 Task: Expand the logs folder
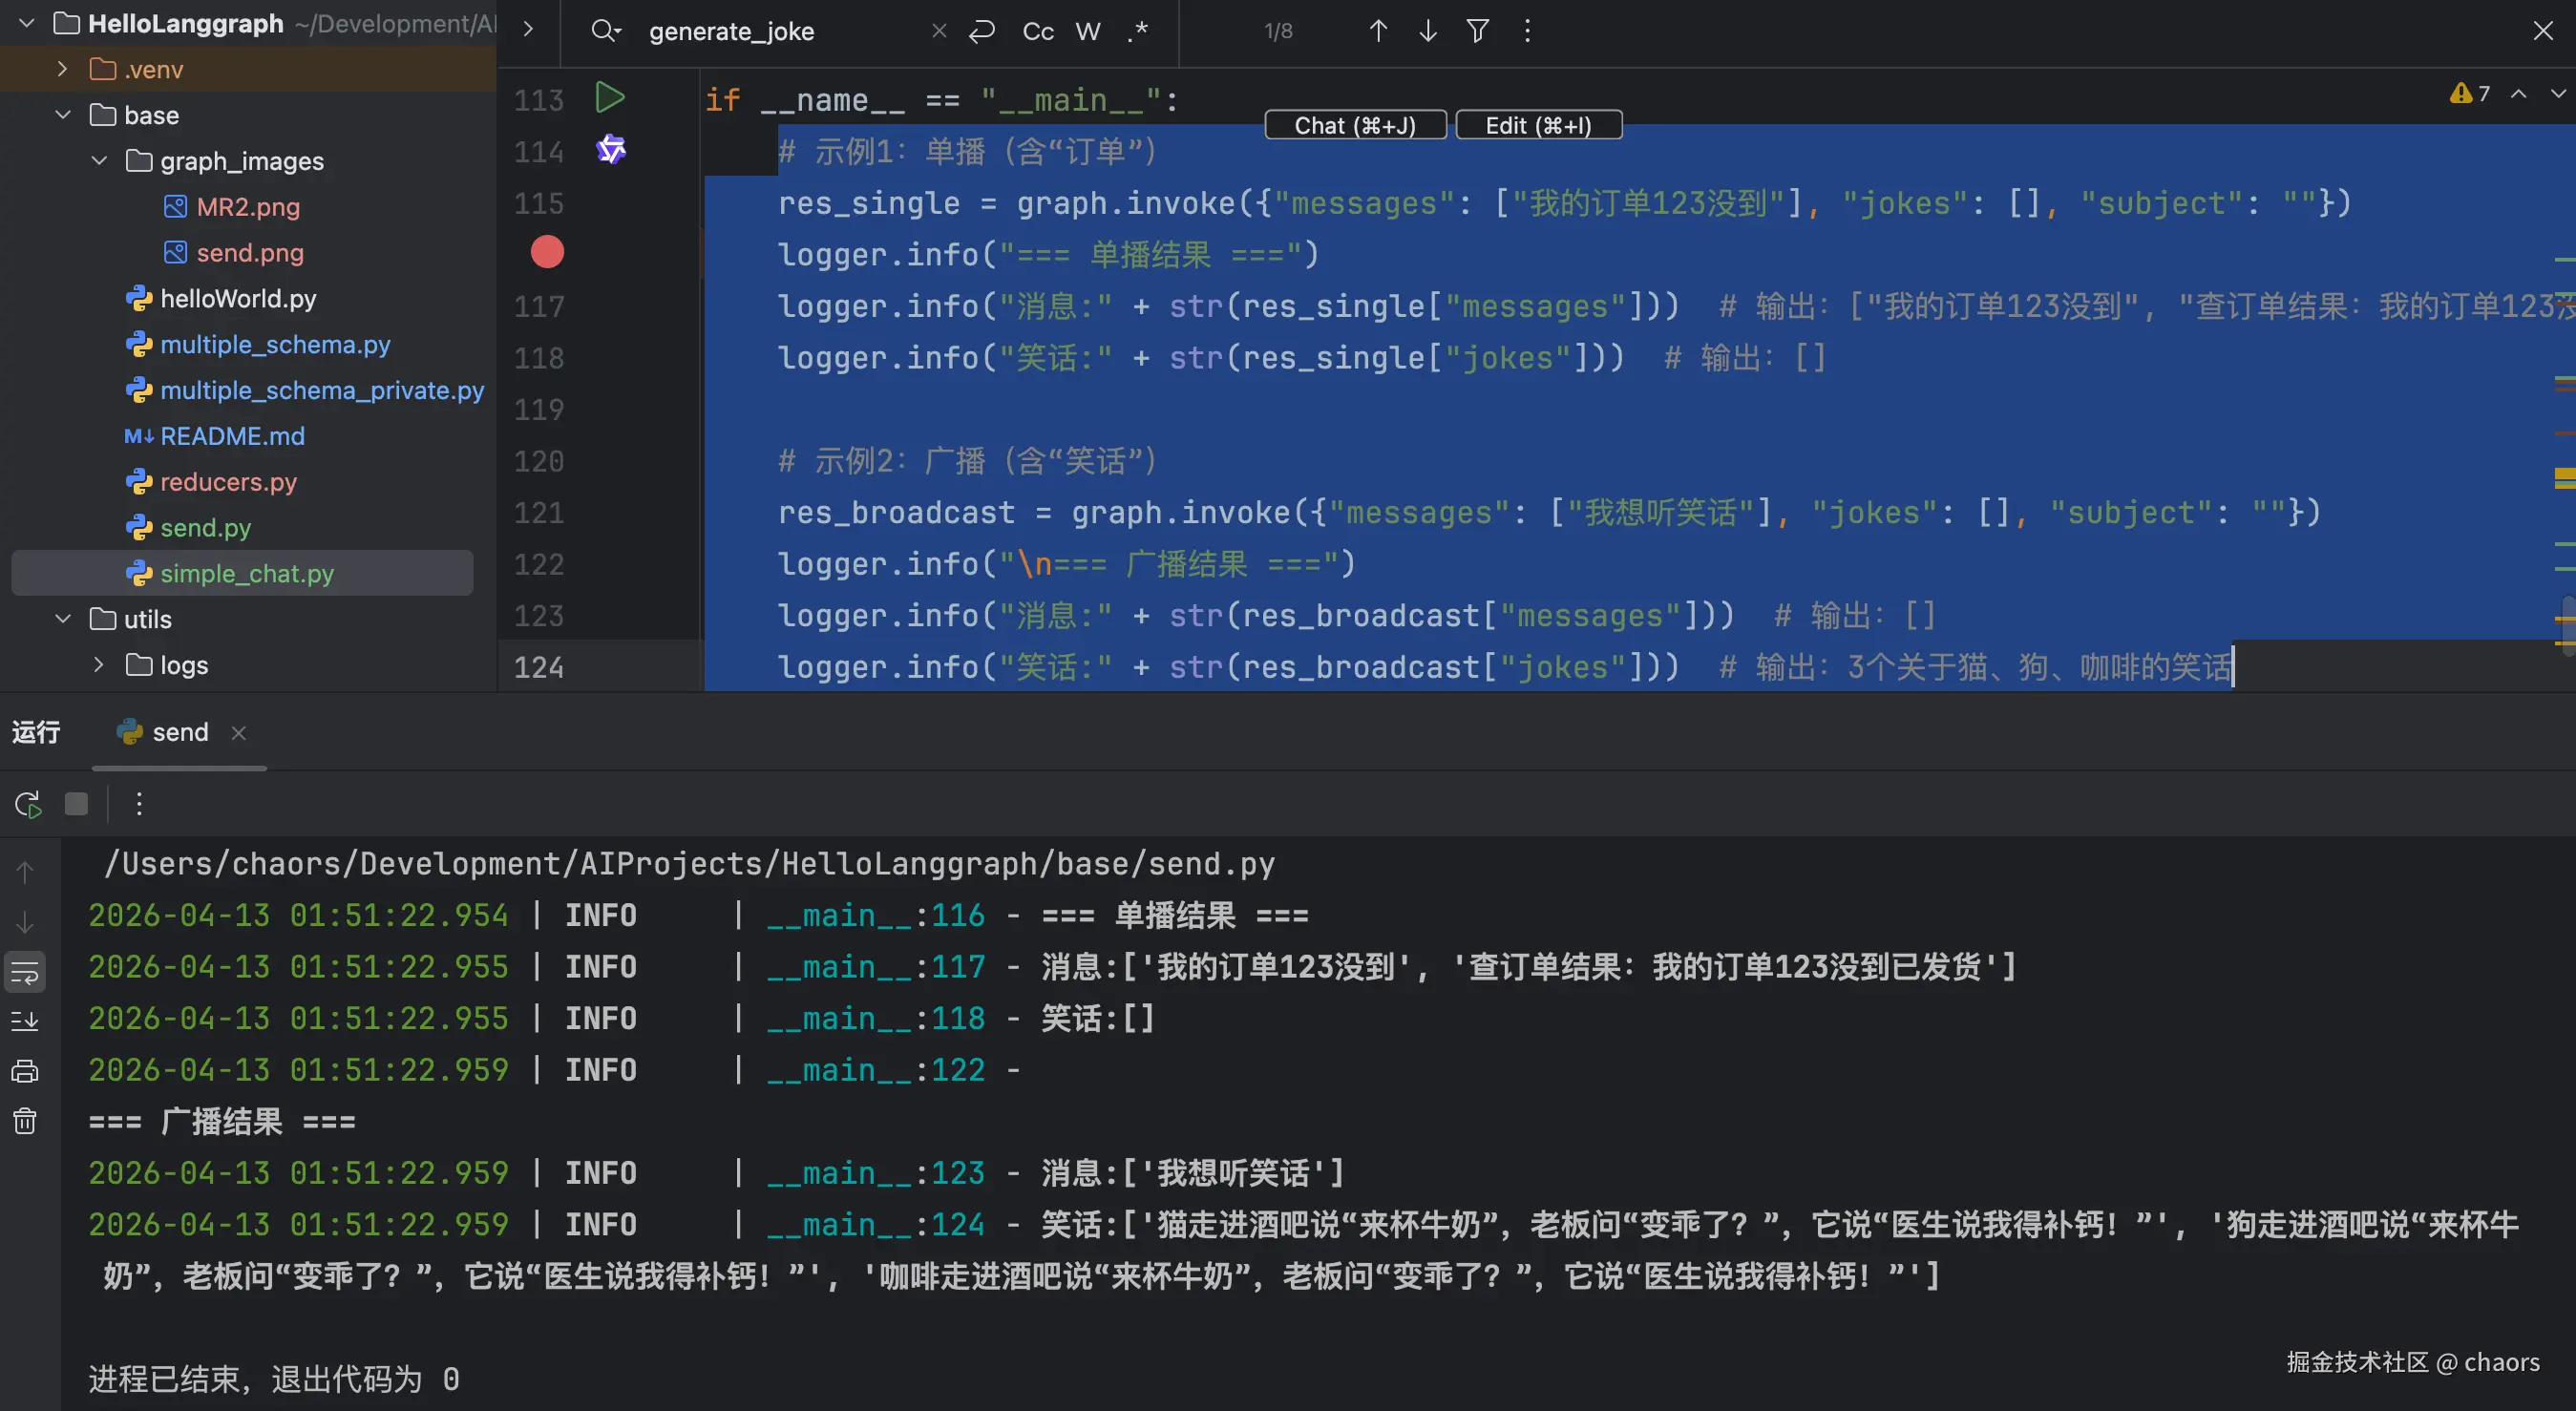[x=98, y=664]
